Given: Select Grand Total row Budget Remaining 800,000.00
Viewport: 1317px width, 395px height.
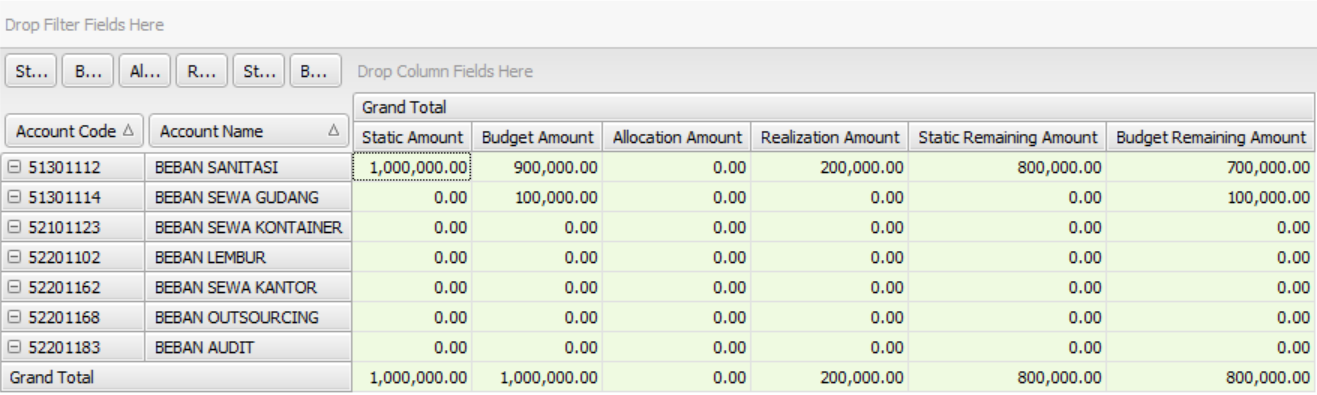Looking at the screenshot, I should [1211, 377].
